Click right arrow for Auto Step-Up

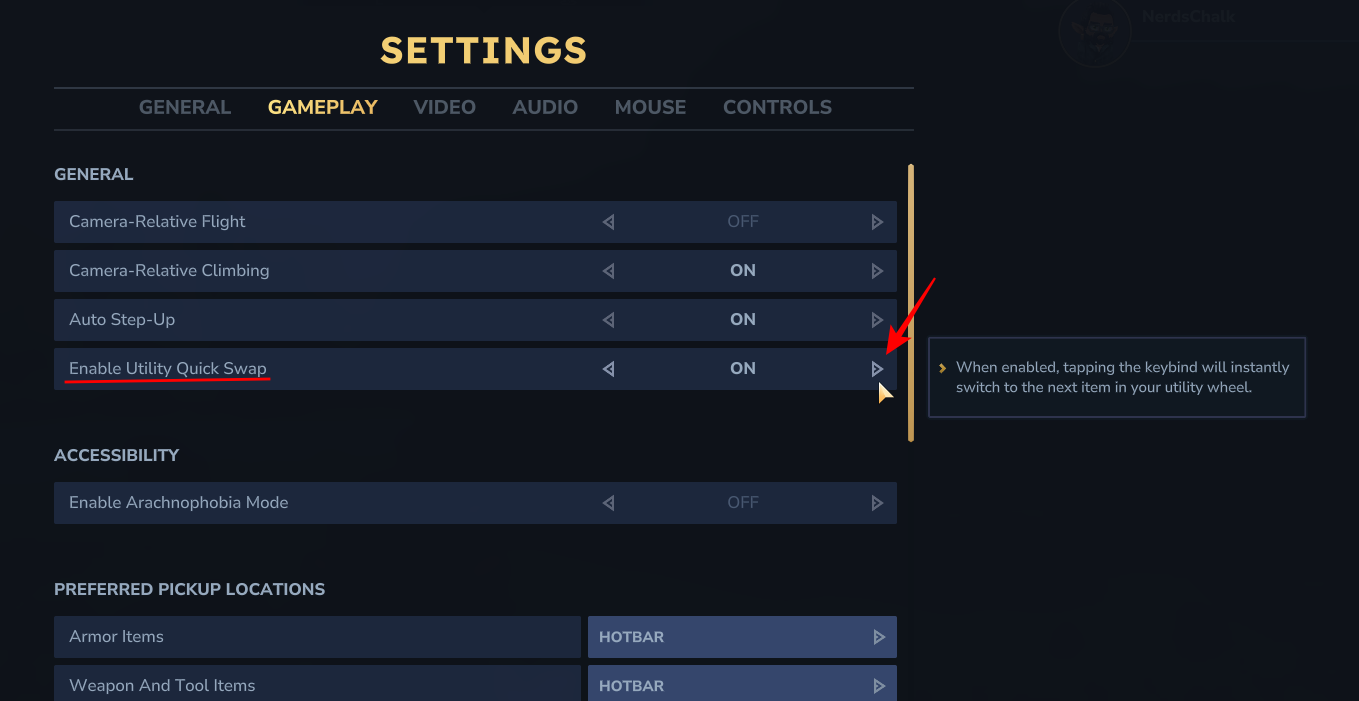877,320
